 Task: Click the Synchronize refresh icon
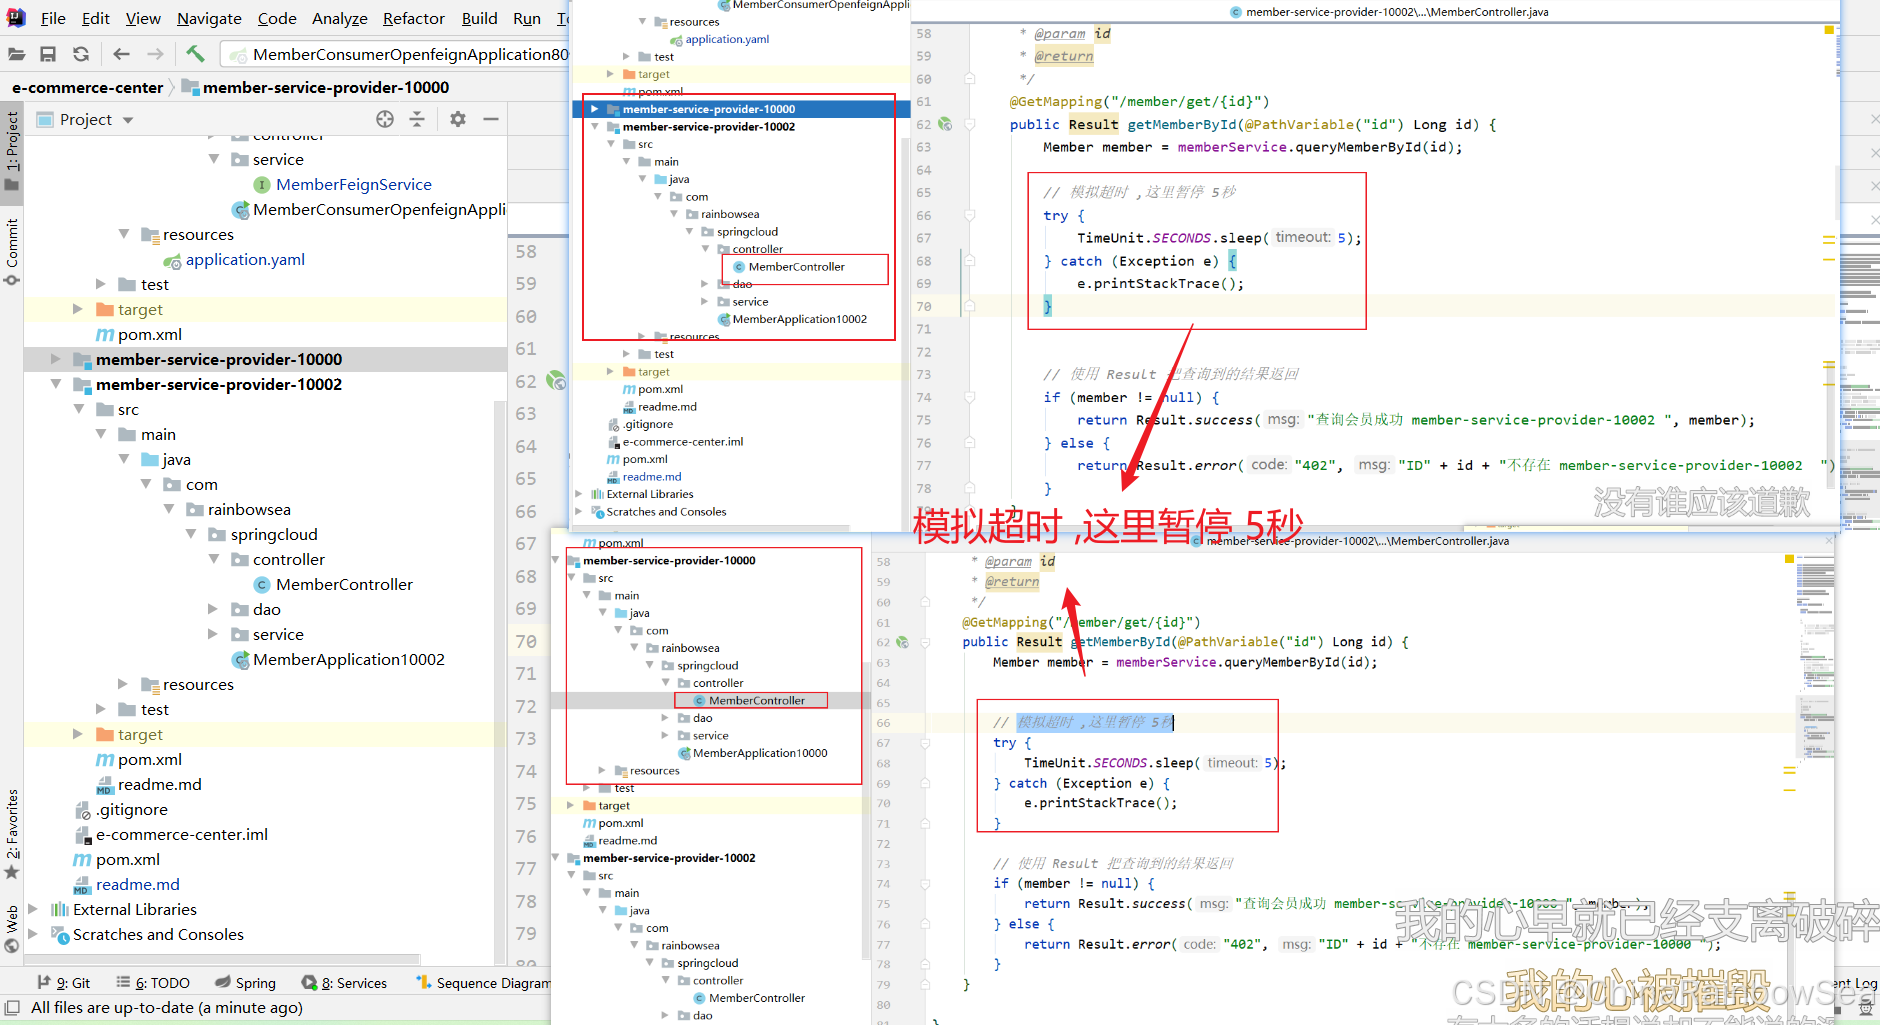point(81,54)
